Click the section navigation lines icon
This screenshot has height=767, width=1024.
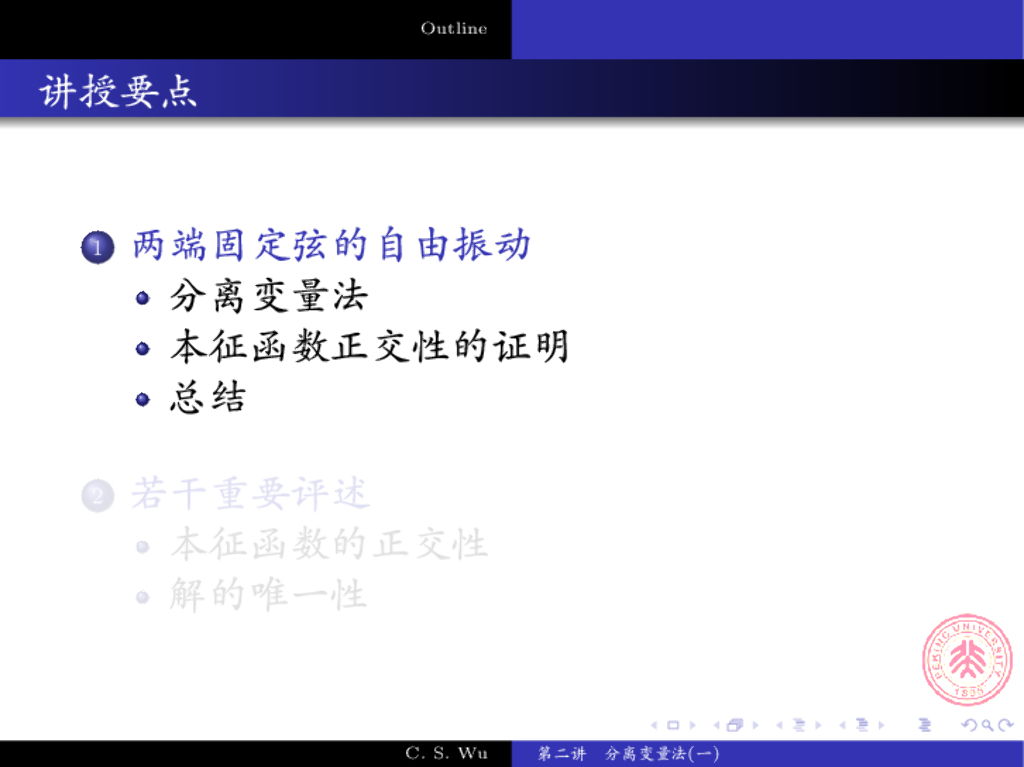point(862,725)
